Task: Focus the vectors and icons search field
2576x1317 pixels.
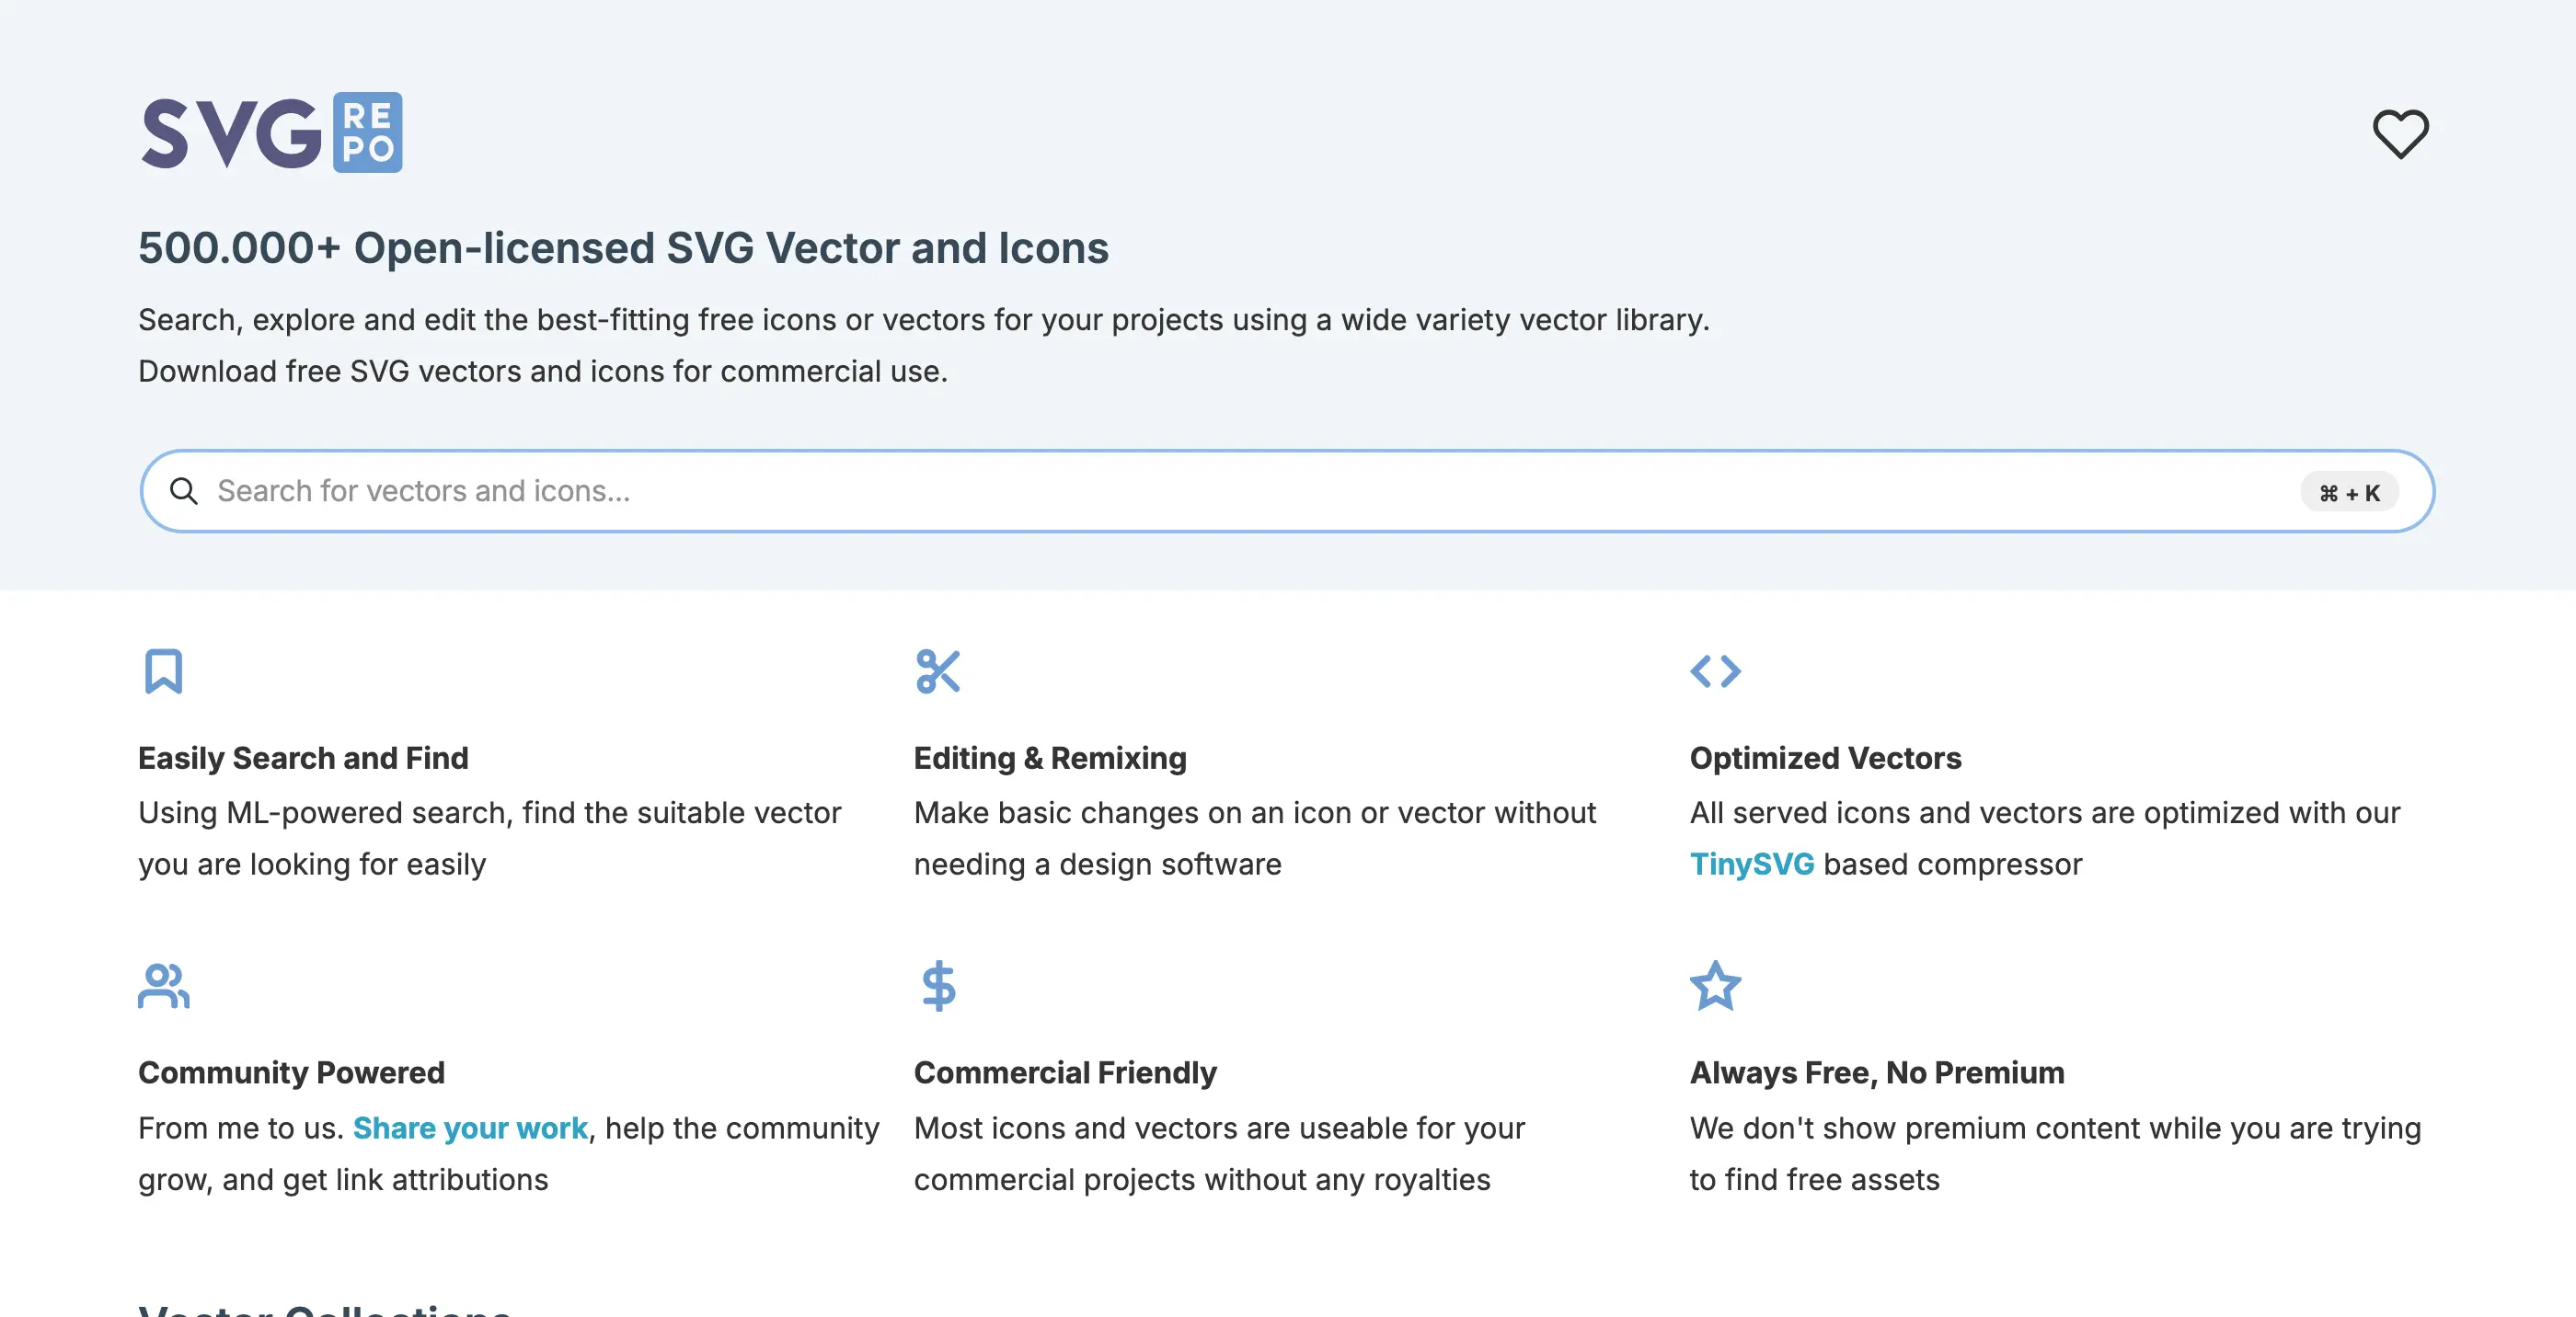Action: tap(1287, 491)
